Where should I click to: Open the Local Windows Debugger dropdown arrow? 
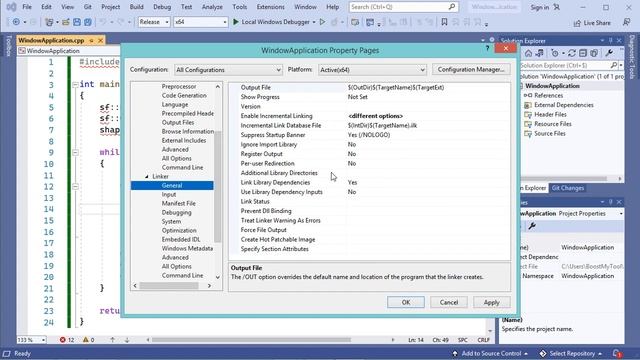click(x=314, y=22)
